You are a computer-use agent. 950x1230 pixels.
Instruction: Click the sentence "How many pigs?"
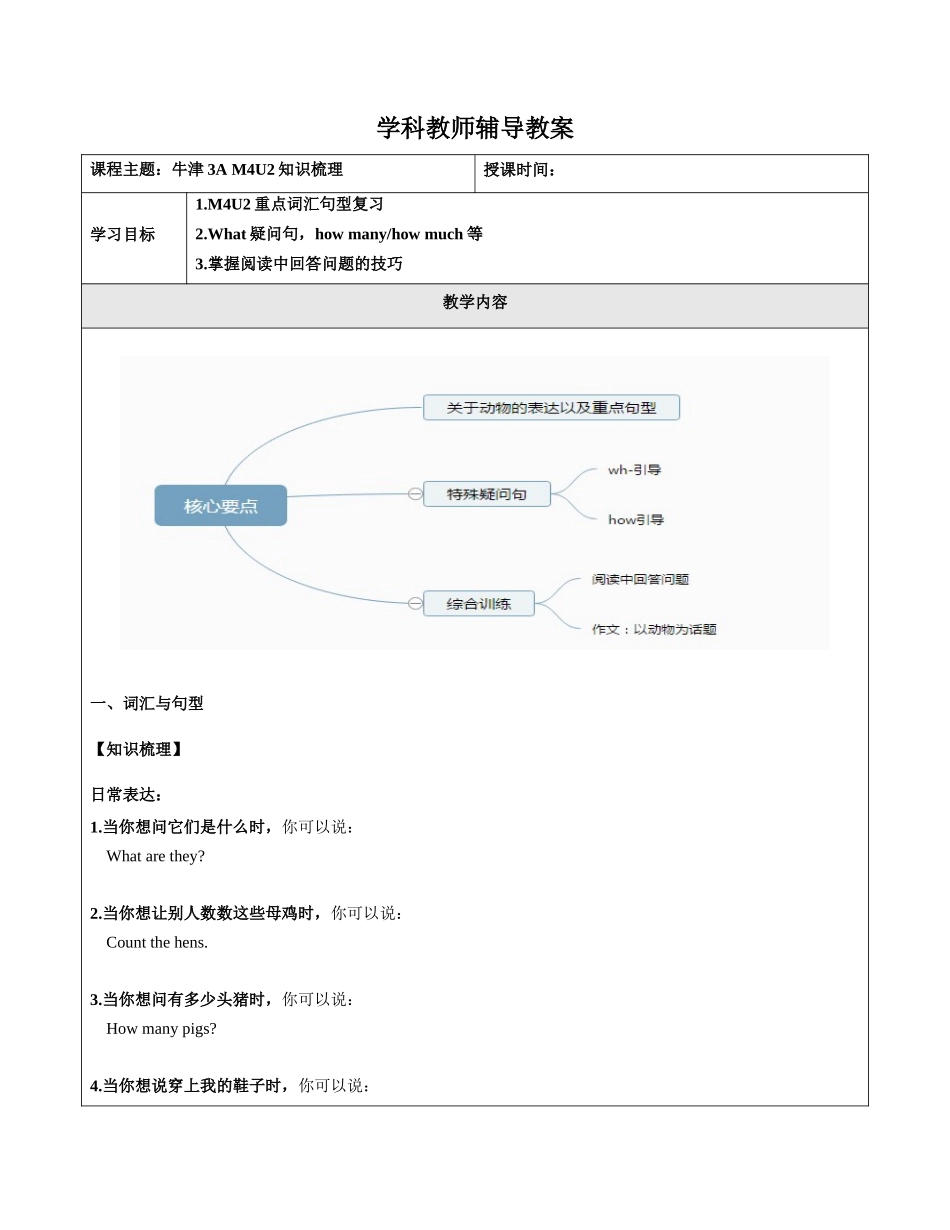coord(161,1028)
